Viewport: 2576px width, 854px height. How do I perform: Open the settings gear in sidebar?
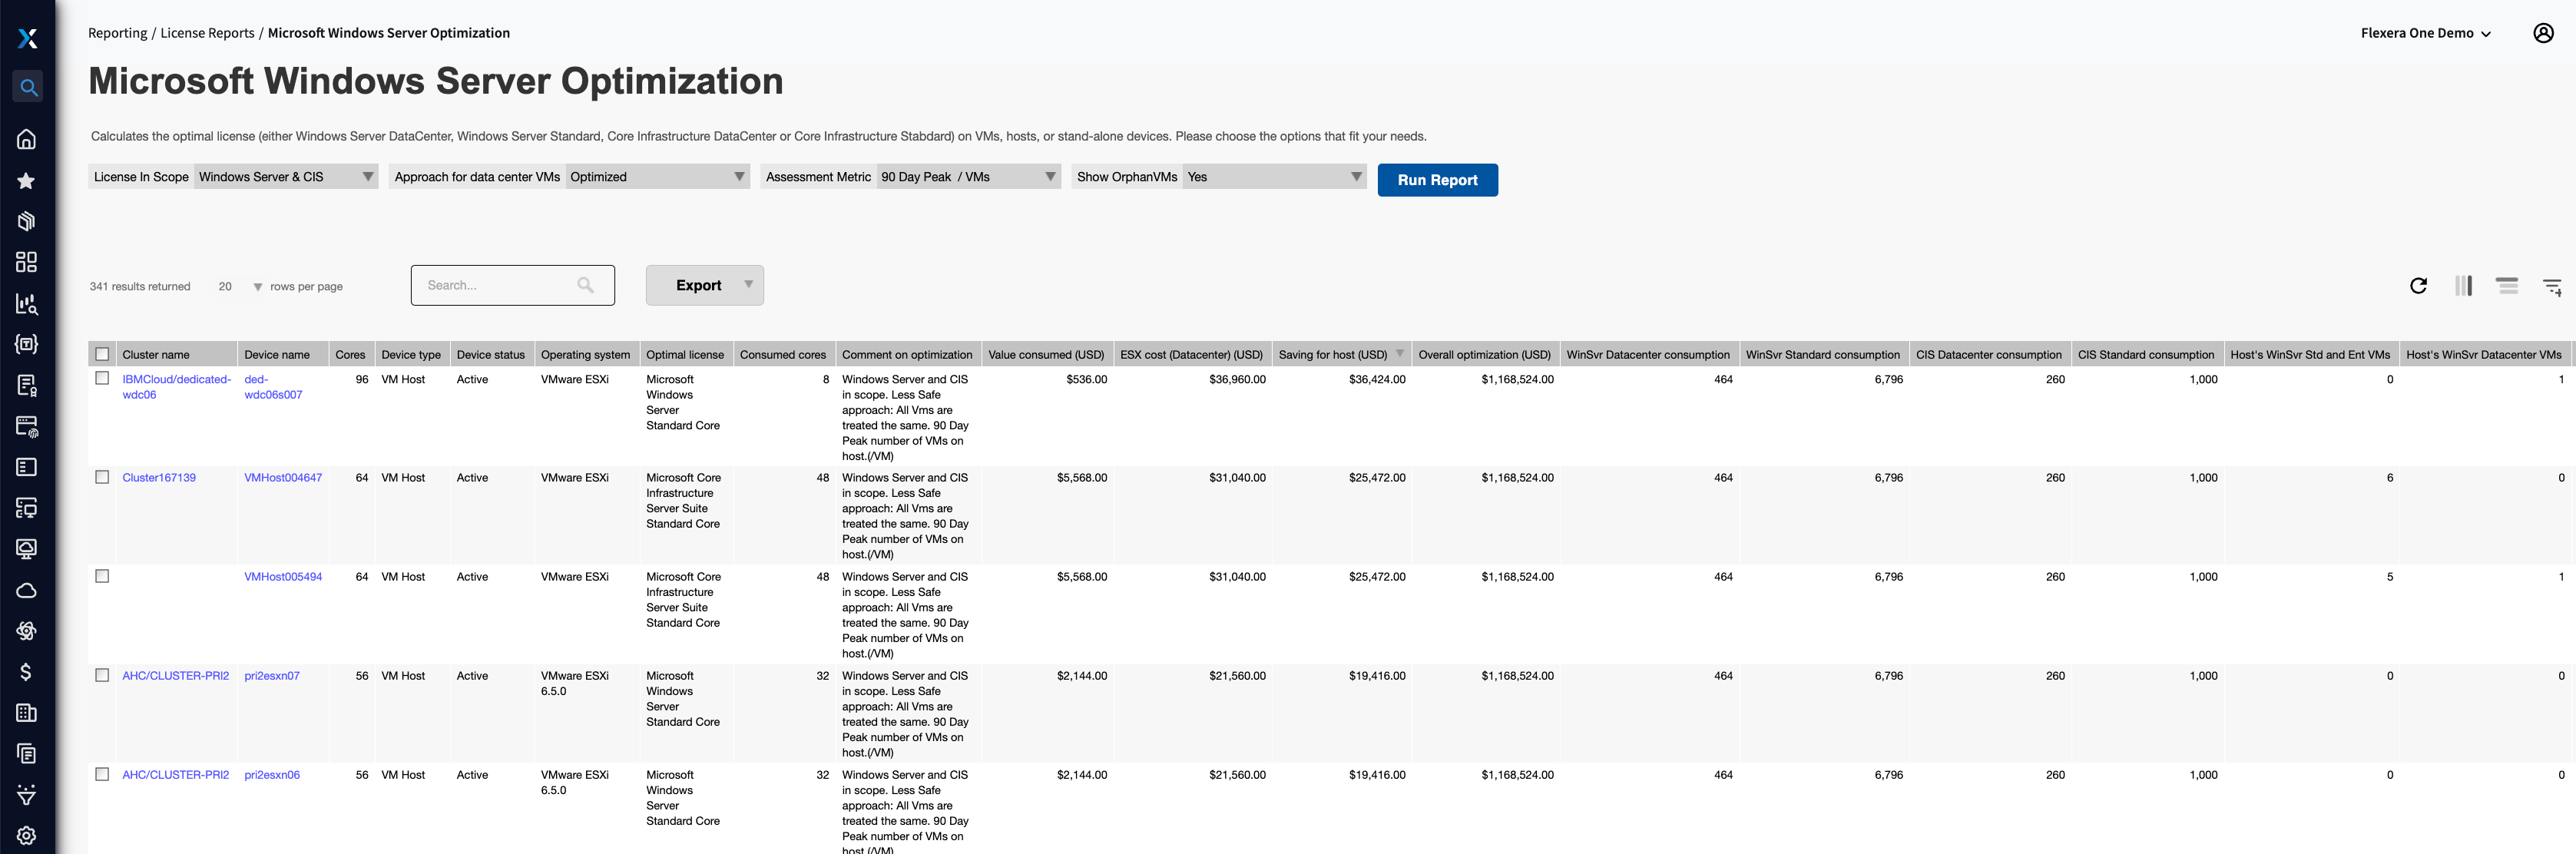click(x=27, y=835)
